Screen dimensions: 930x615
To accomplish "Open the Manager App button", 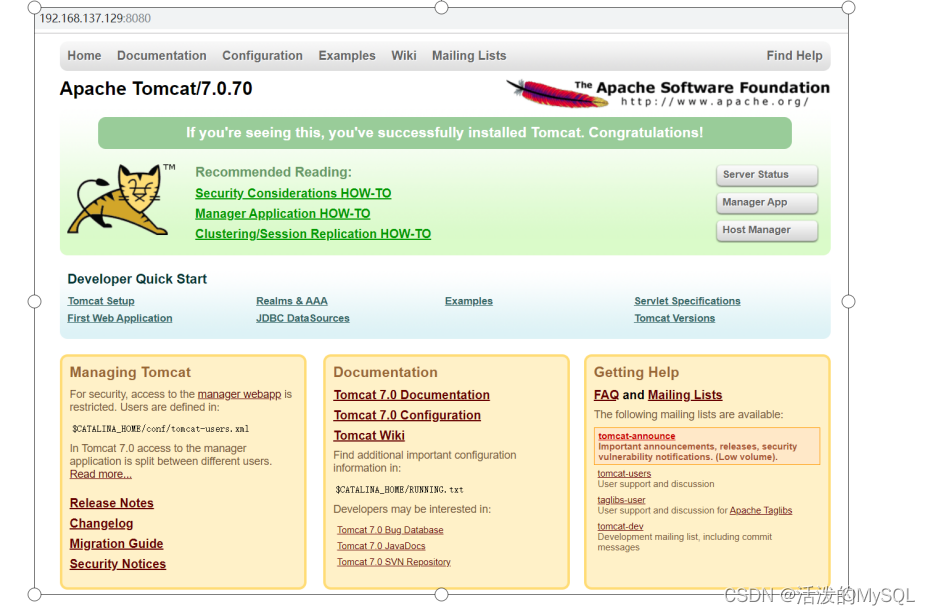I will point(767,203).
